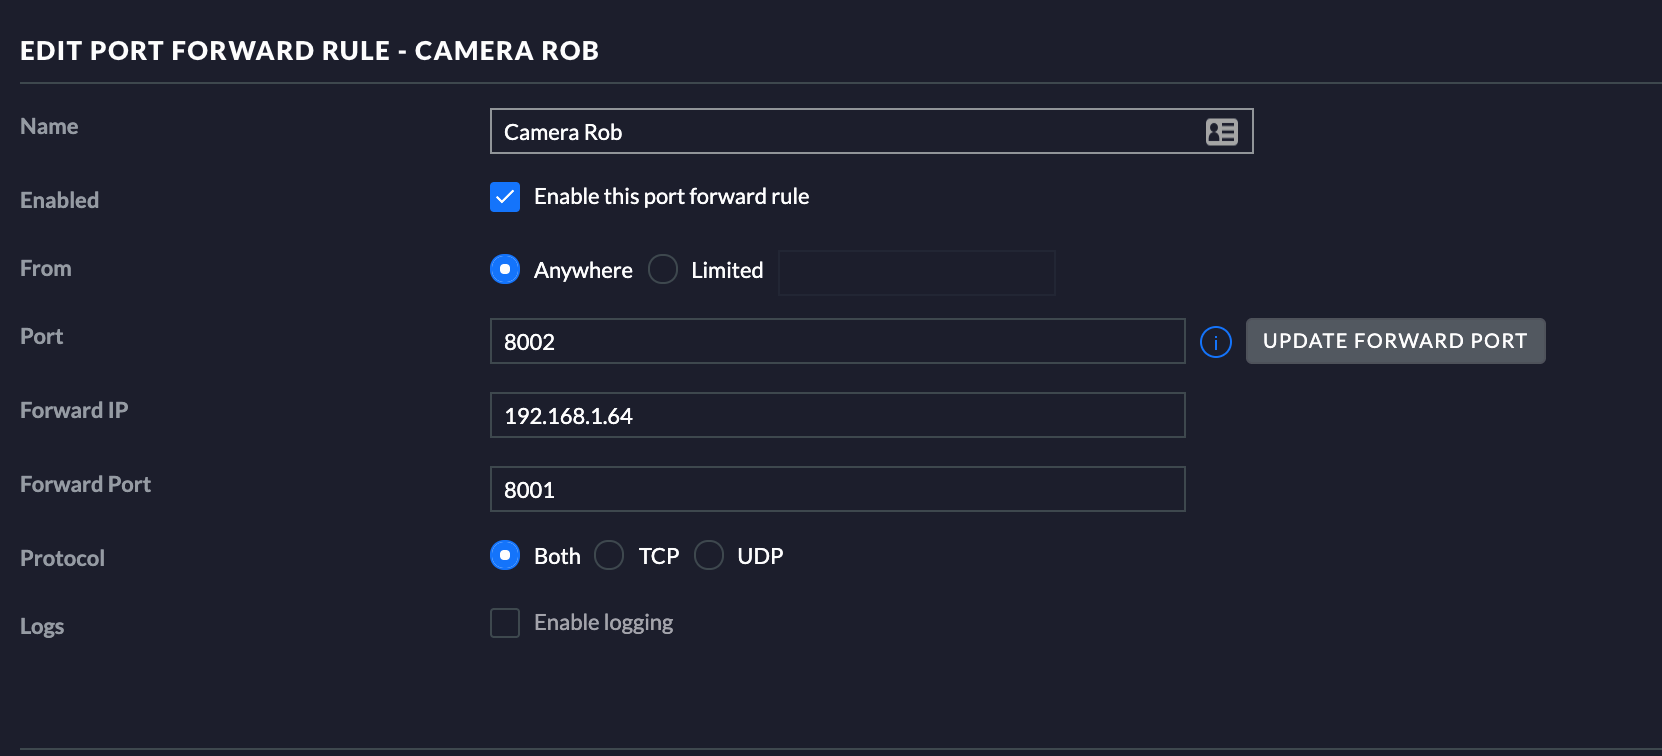Click the Edit Port Forward Rule heading
This screenshot has width=1662, height=756.
point(309,51)
